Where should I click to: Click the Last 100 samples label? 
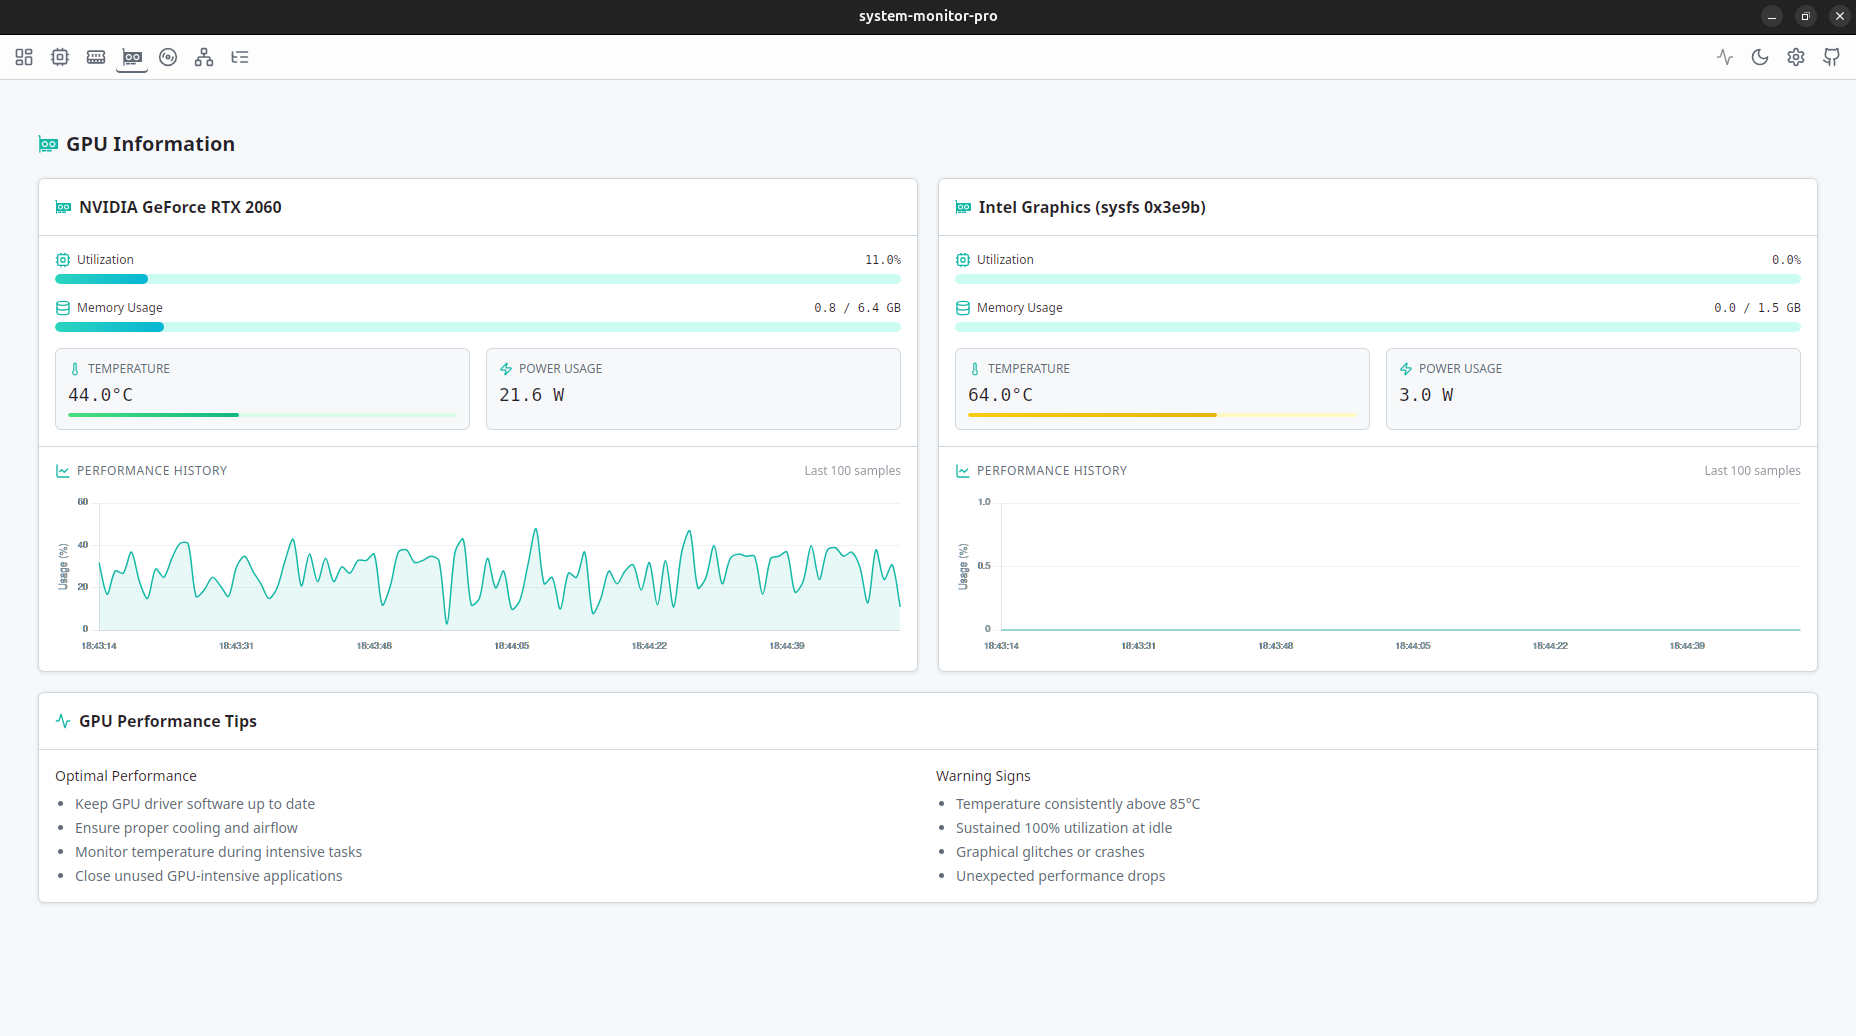click(852, 470)
